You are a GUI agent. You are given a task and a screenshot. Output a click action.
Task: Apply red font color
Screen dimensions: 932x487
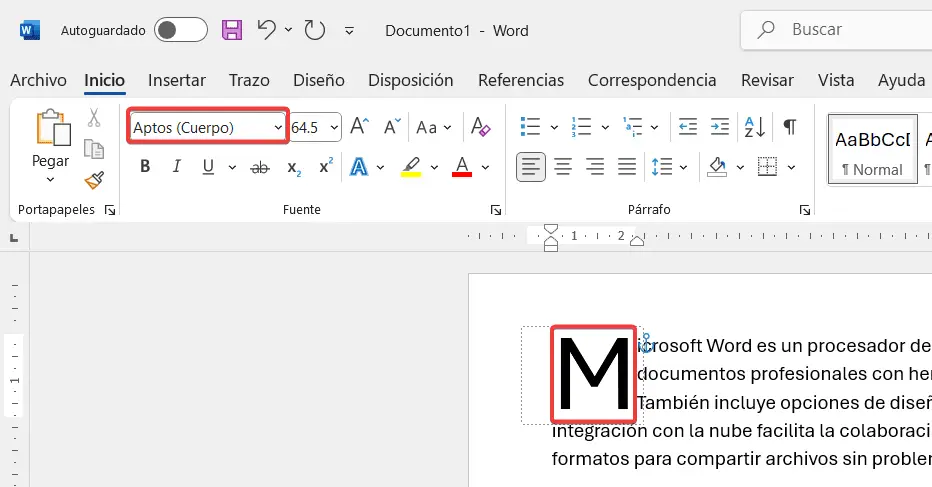(462, 167)
